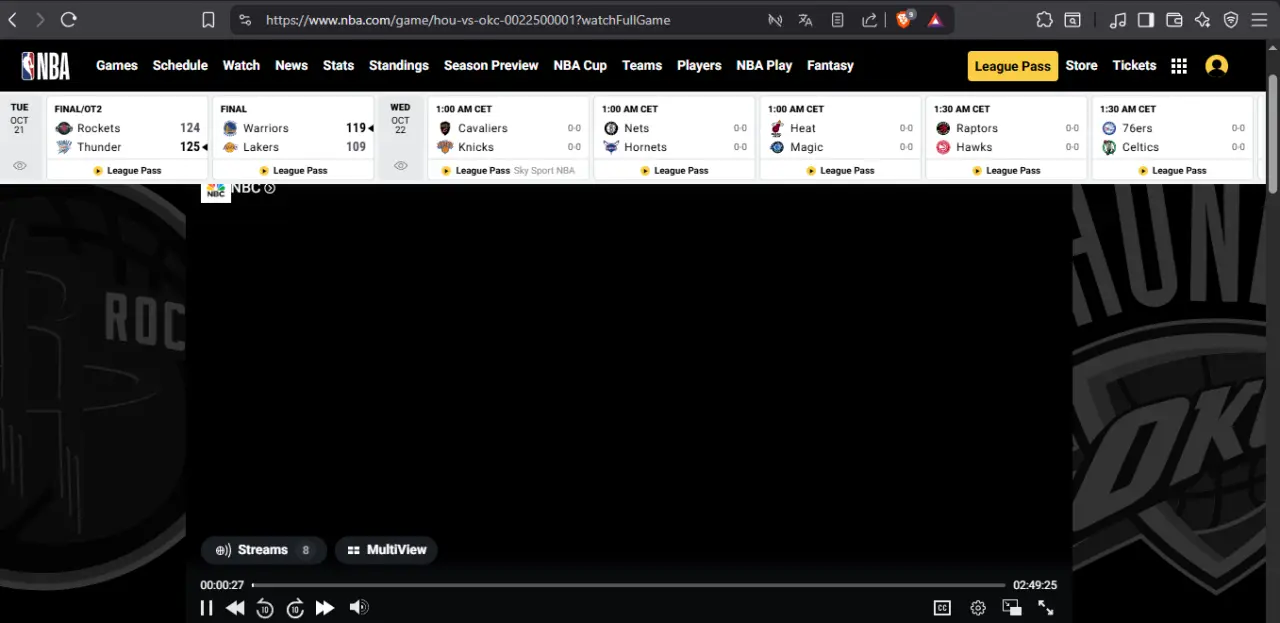Image resolution: width=1280 pixels, height=623 pixels.
Task: Toggle hide scores for Oct 22
Action: coord(400,166)
